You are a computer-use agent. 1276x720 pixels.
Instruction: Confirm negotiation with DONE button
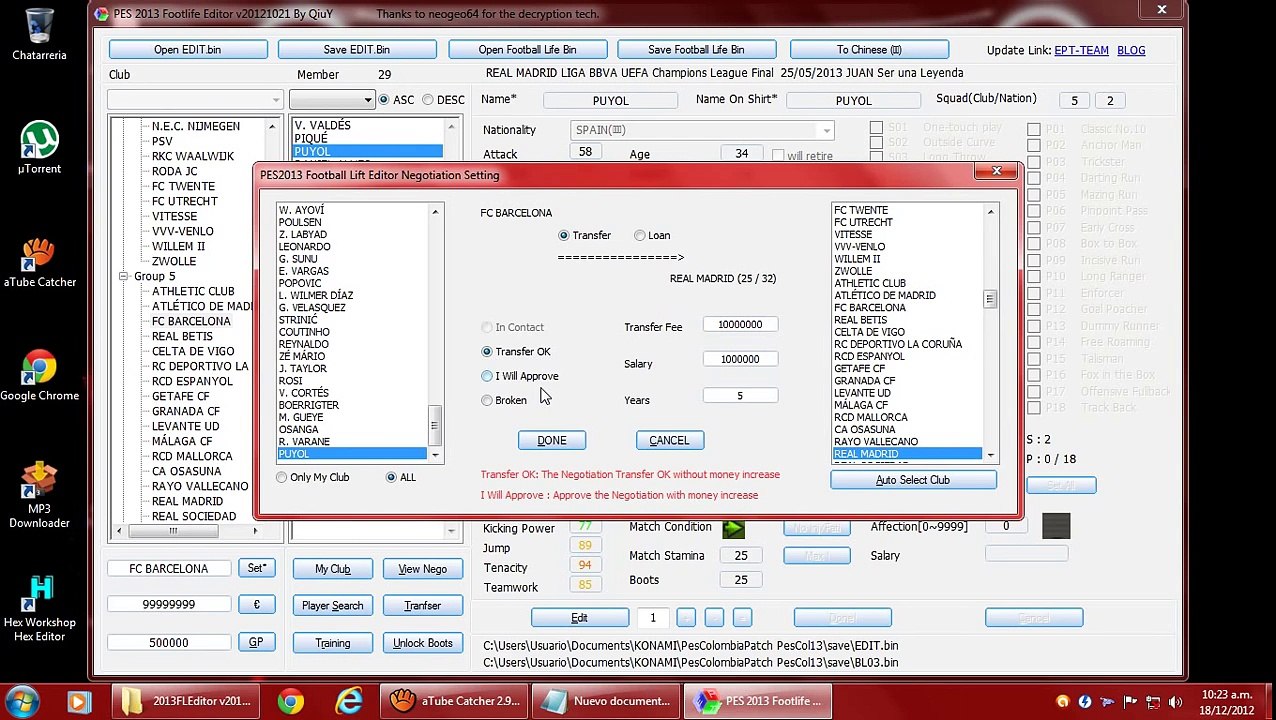click(x=552, y=440)
